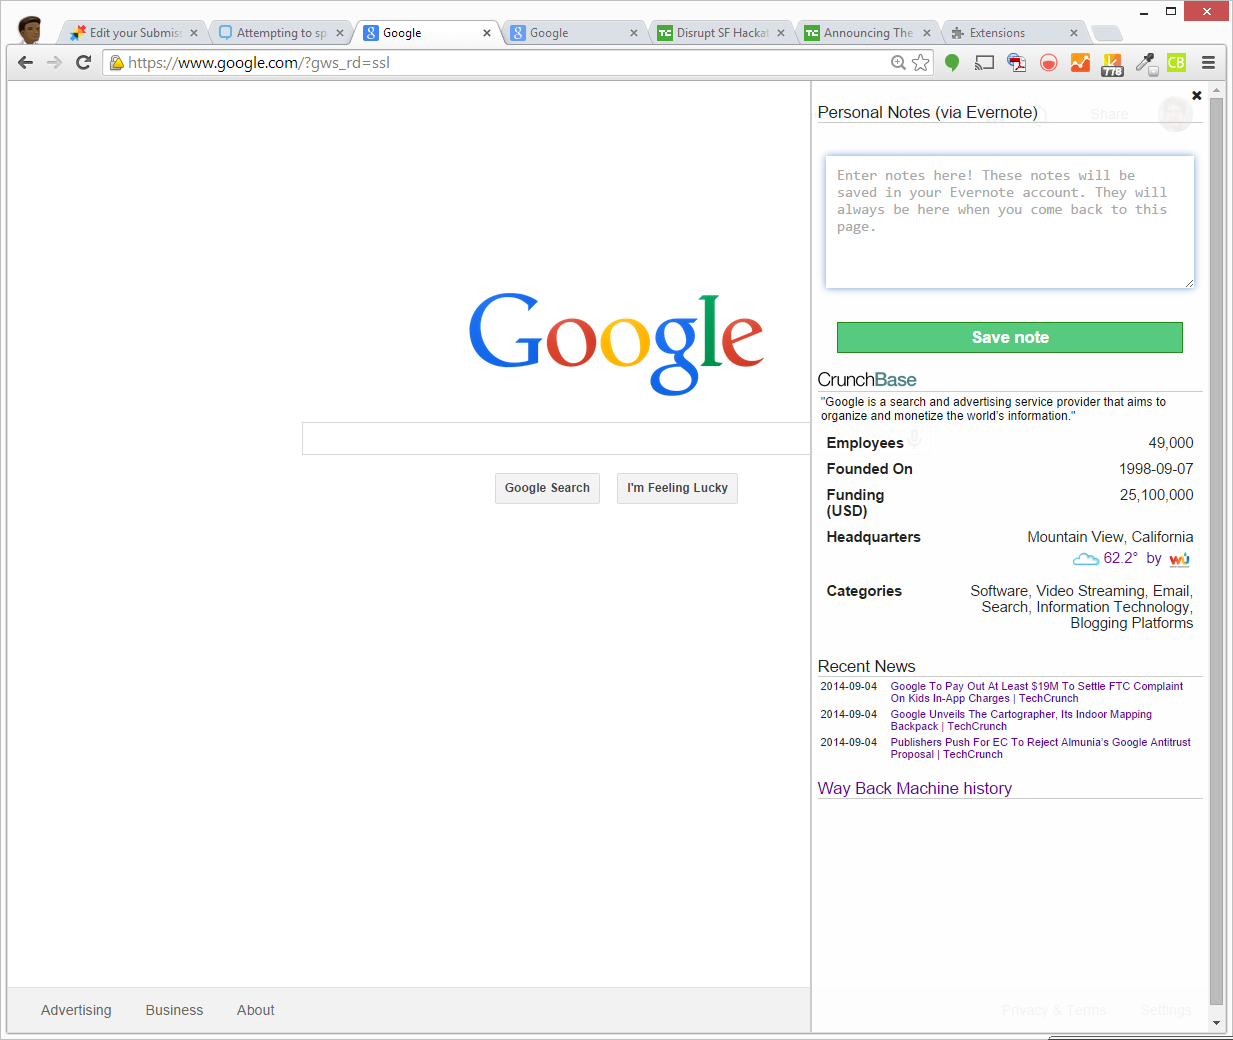Open the Announcing The tab
Viewport: 1233px width, 1040px height.
click(x=867, y=33)
